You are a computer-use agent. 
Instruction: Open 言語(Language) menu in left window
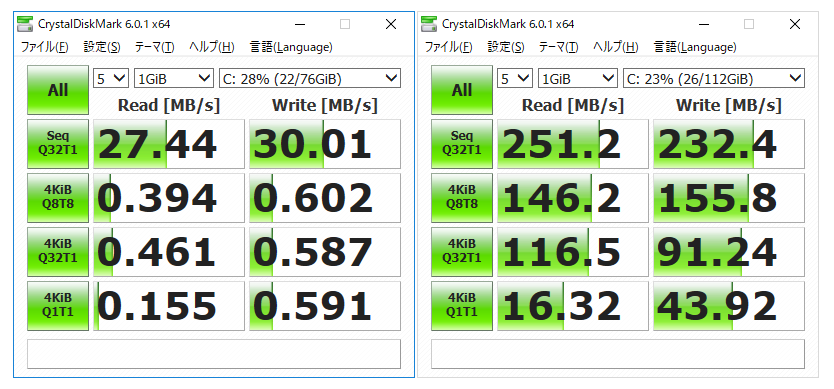[x=291, y=47]
